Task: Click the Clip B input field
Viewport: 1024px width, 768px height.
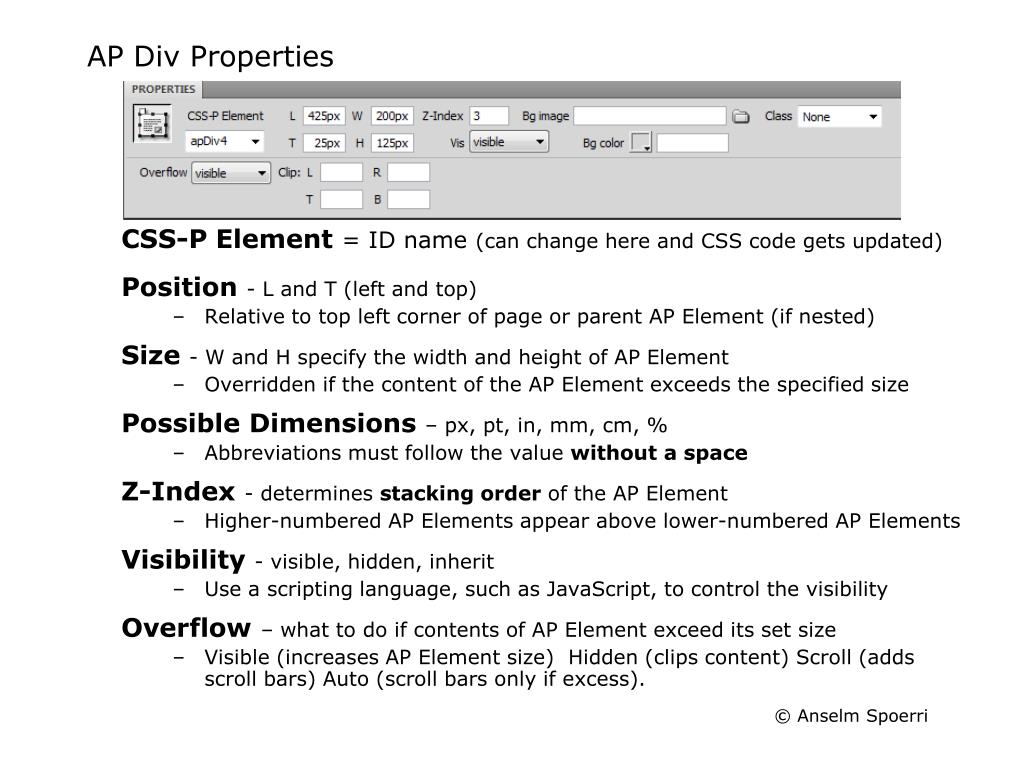Action: (x=408, y=199)
